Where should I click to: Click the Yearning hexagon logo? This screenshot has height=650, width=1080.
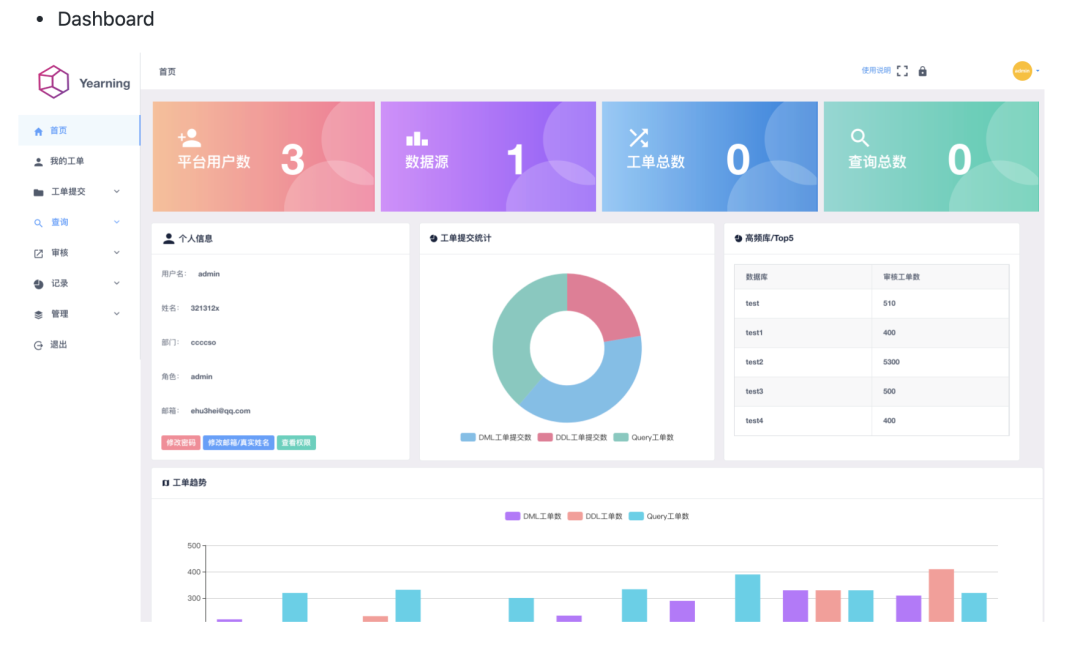53,82
